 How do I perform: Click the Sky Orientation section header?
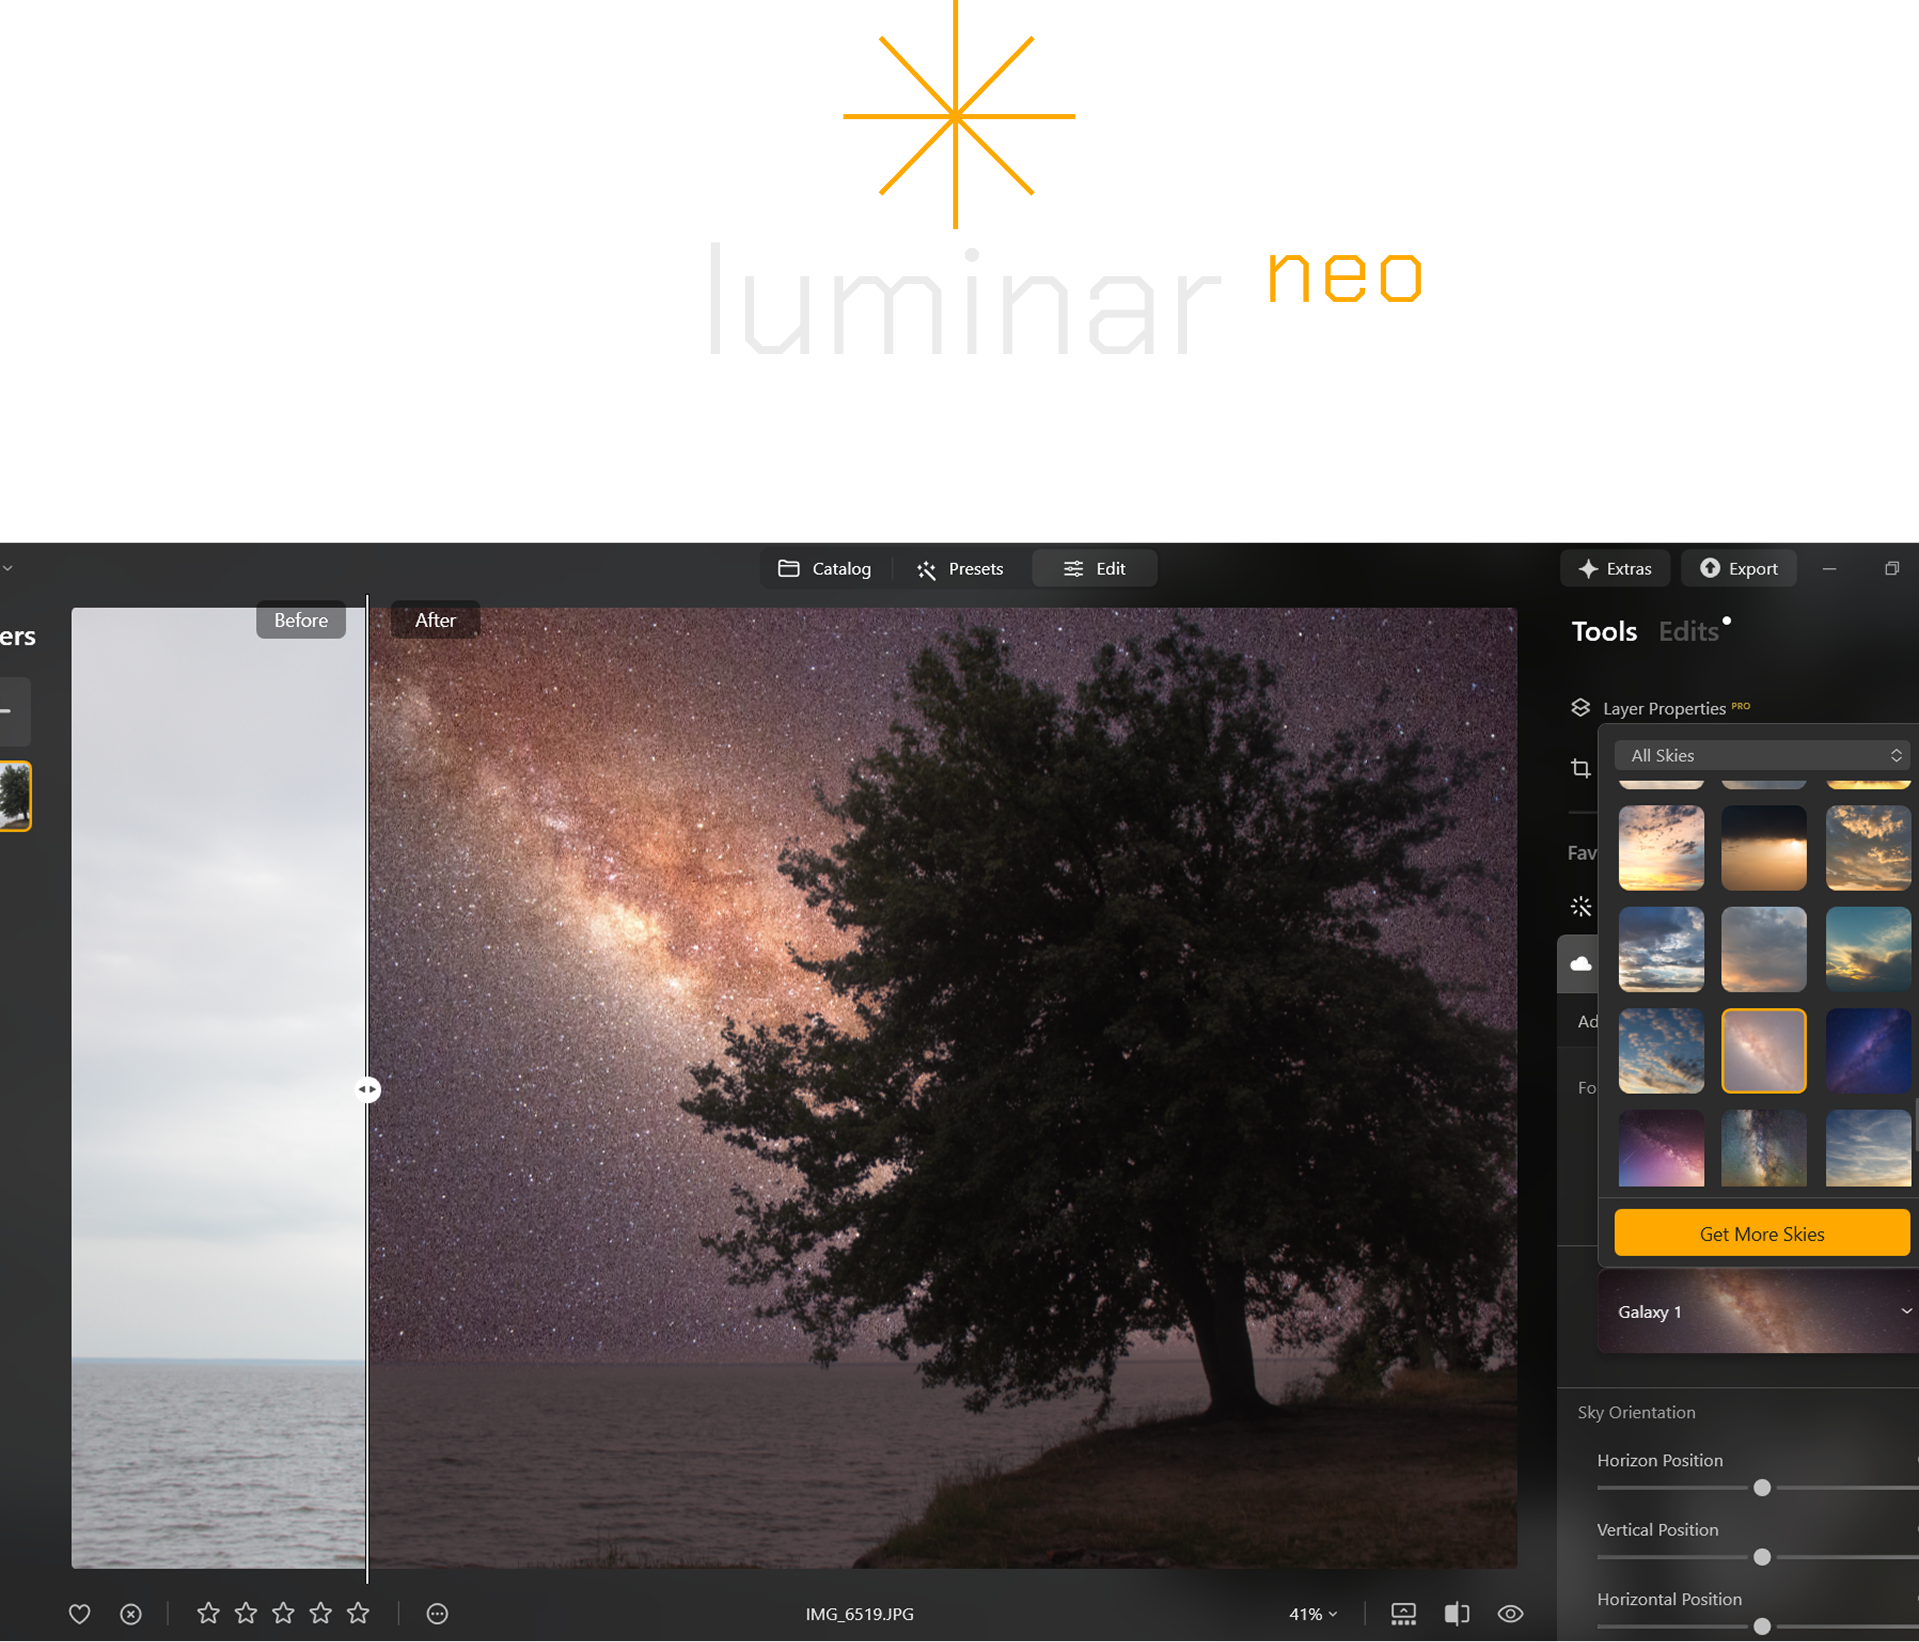1636,1412
